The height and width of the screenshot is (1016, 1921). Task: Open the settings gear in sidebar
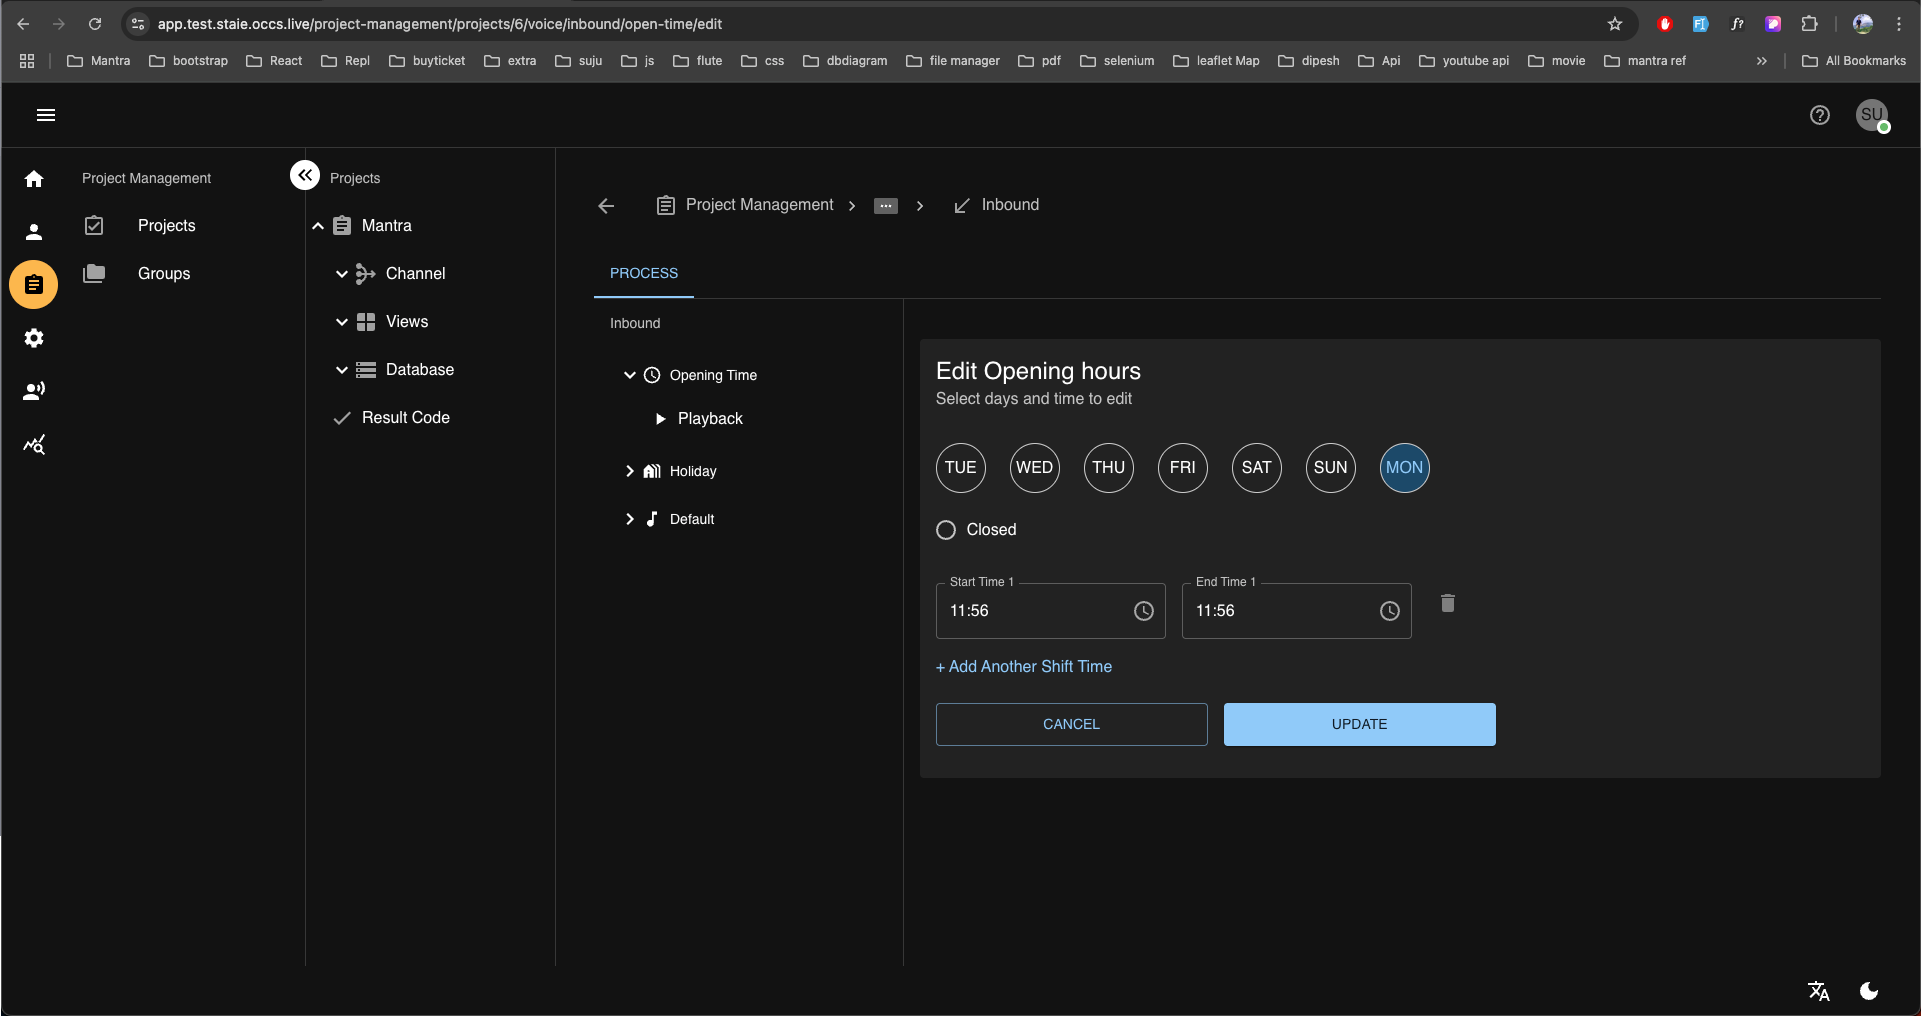[34, 338]
